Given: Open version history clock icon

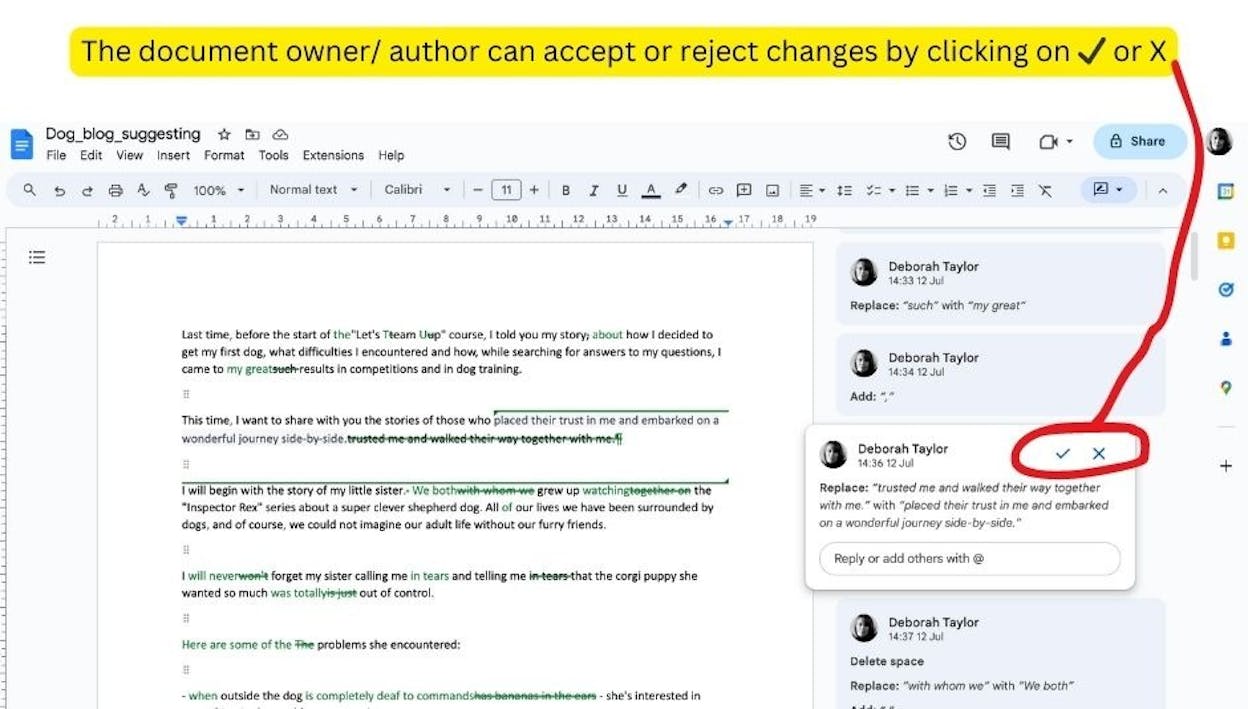Looking at the screenshot, I should [957, 142].
